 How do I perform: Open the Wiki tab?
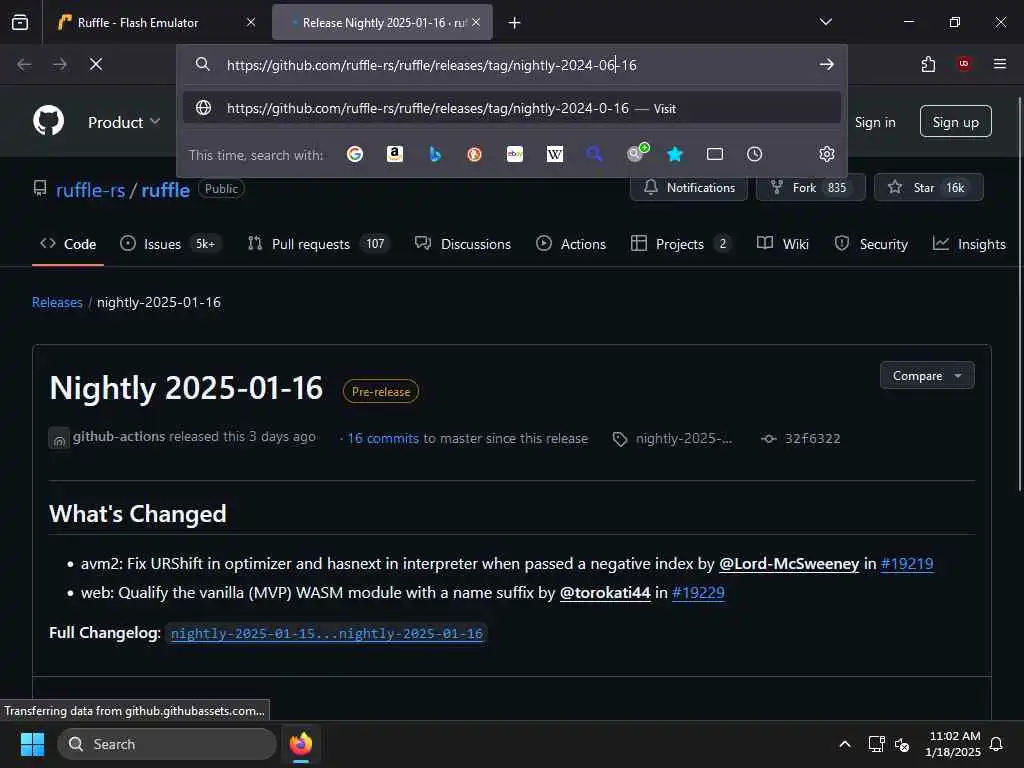[782, 244]
